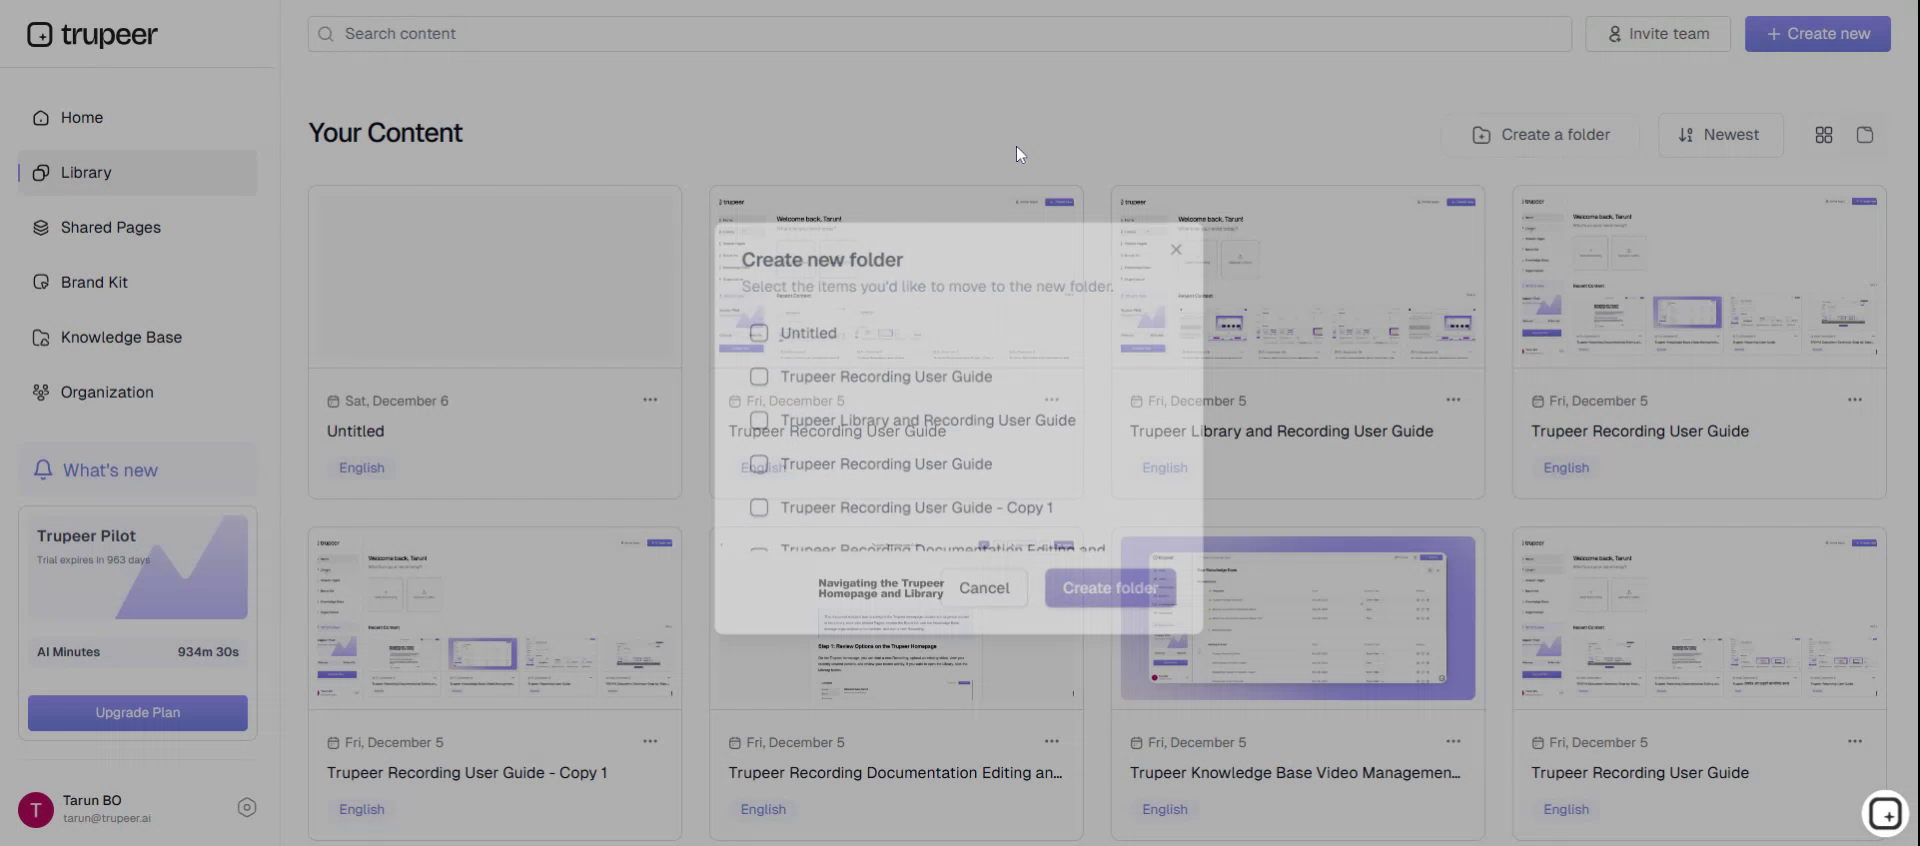Click Trupeer Recording Documentation Editing title
This screenshot has width=1920, height=846.
(895, 773)
